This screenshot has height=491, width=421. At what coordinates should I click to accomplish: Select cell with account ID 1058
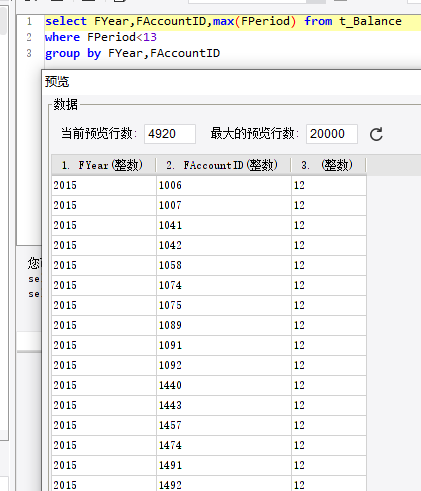click(224, 265)
